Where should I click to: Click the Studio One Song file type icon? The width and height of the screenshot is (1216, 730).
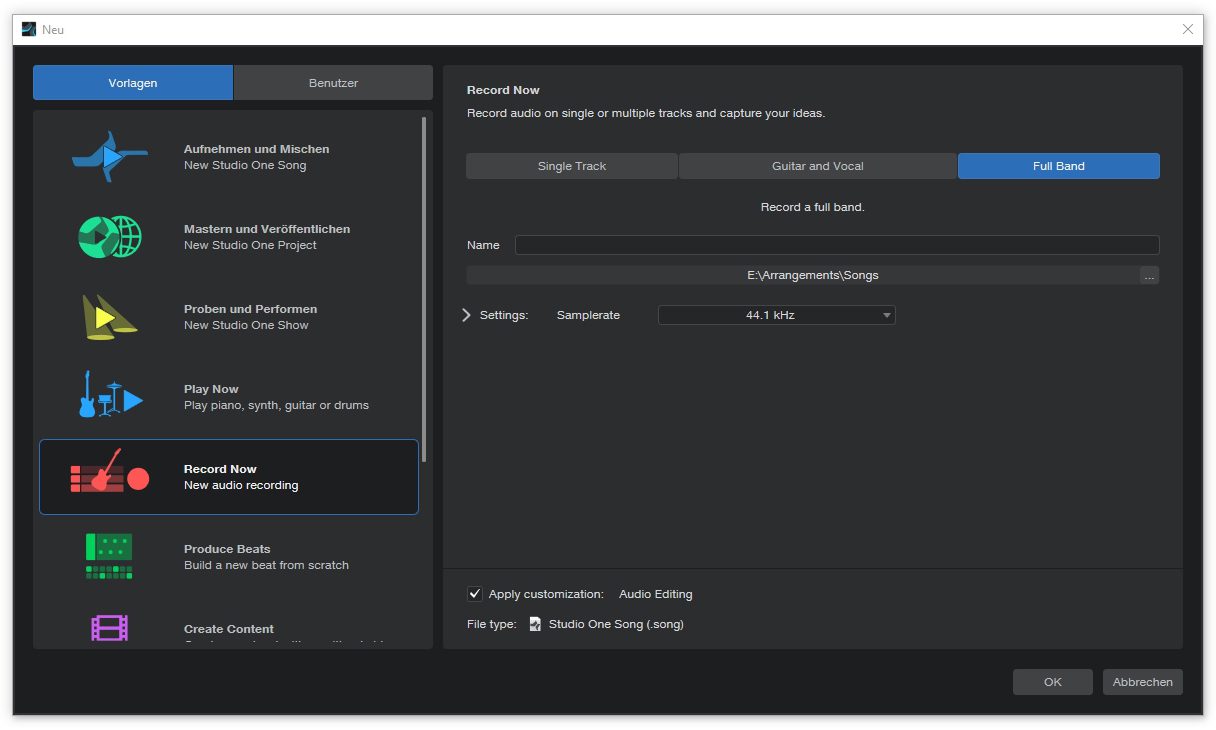535,624
